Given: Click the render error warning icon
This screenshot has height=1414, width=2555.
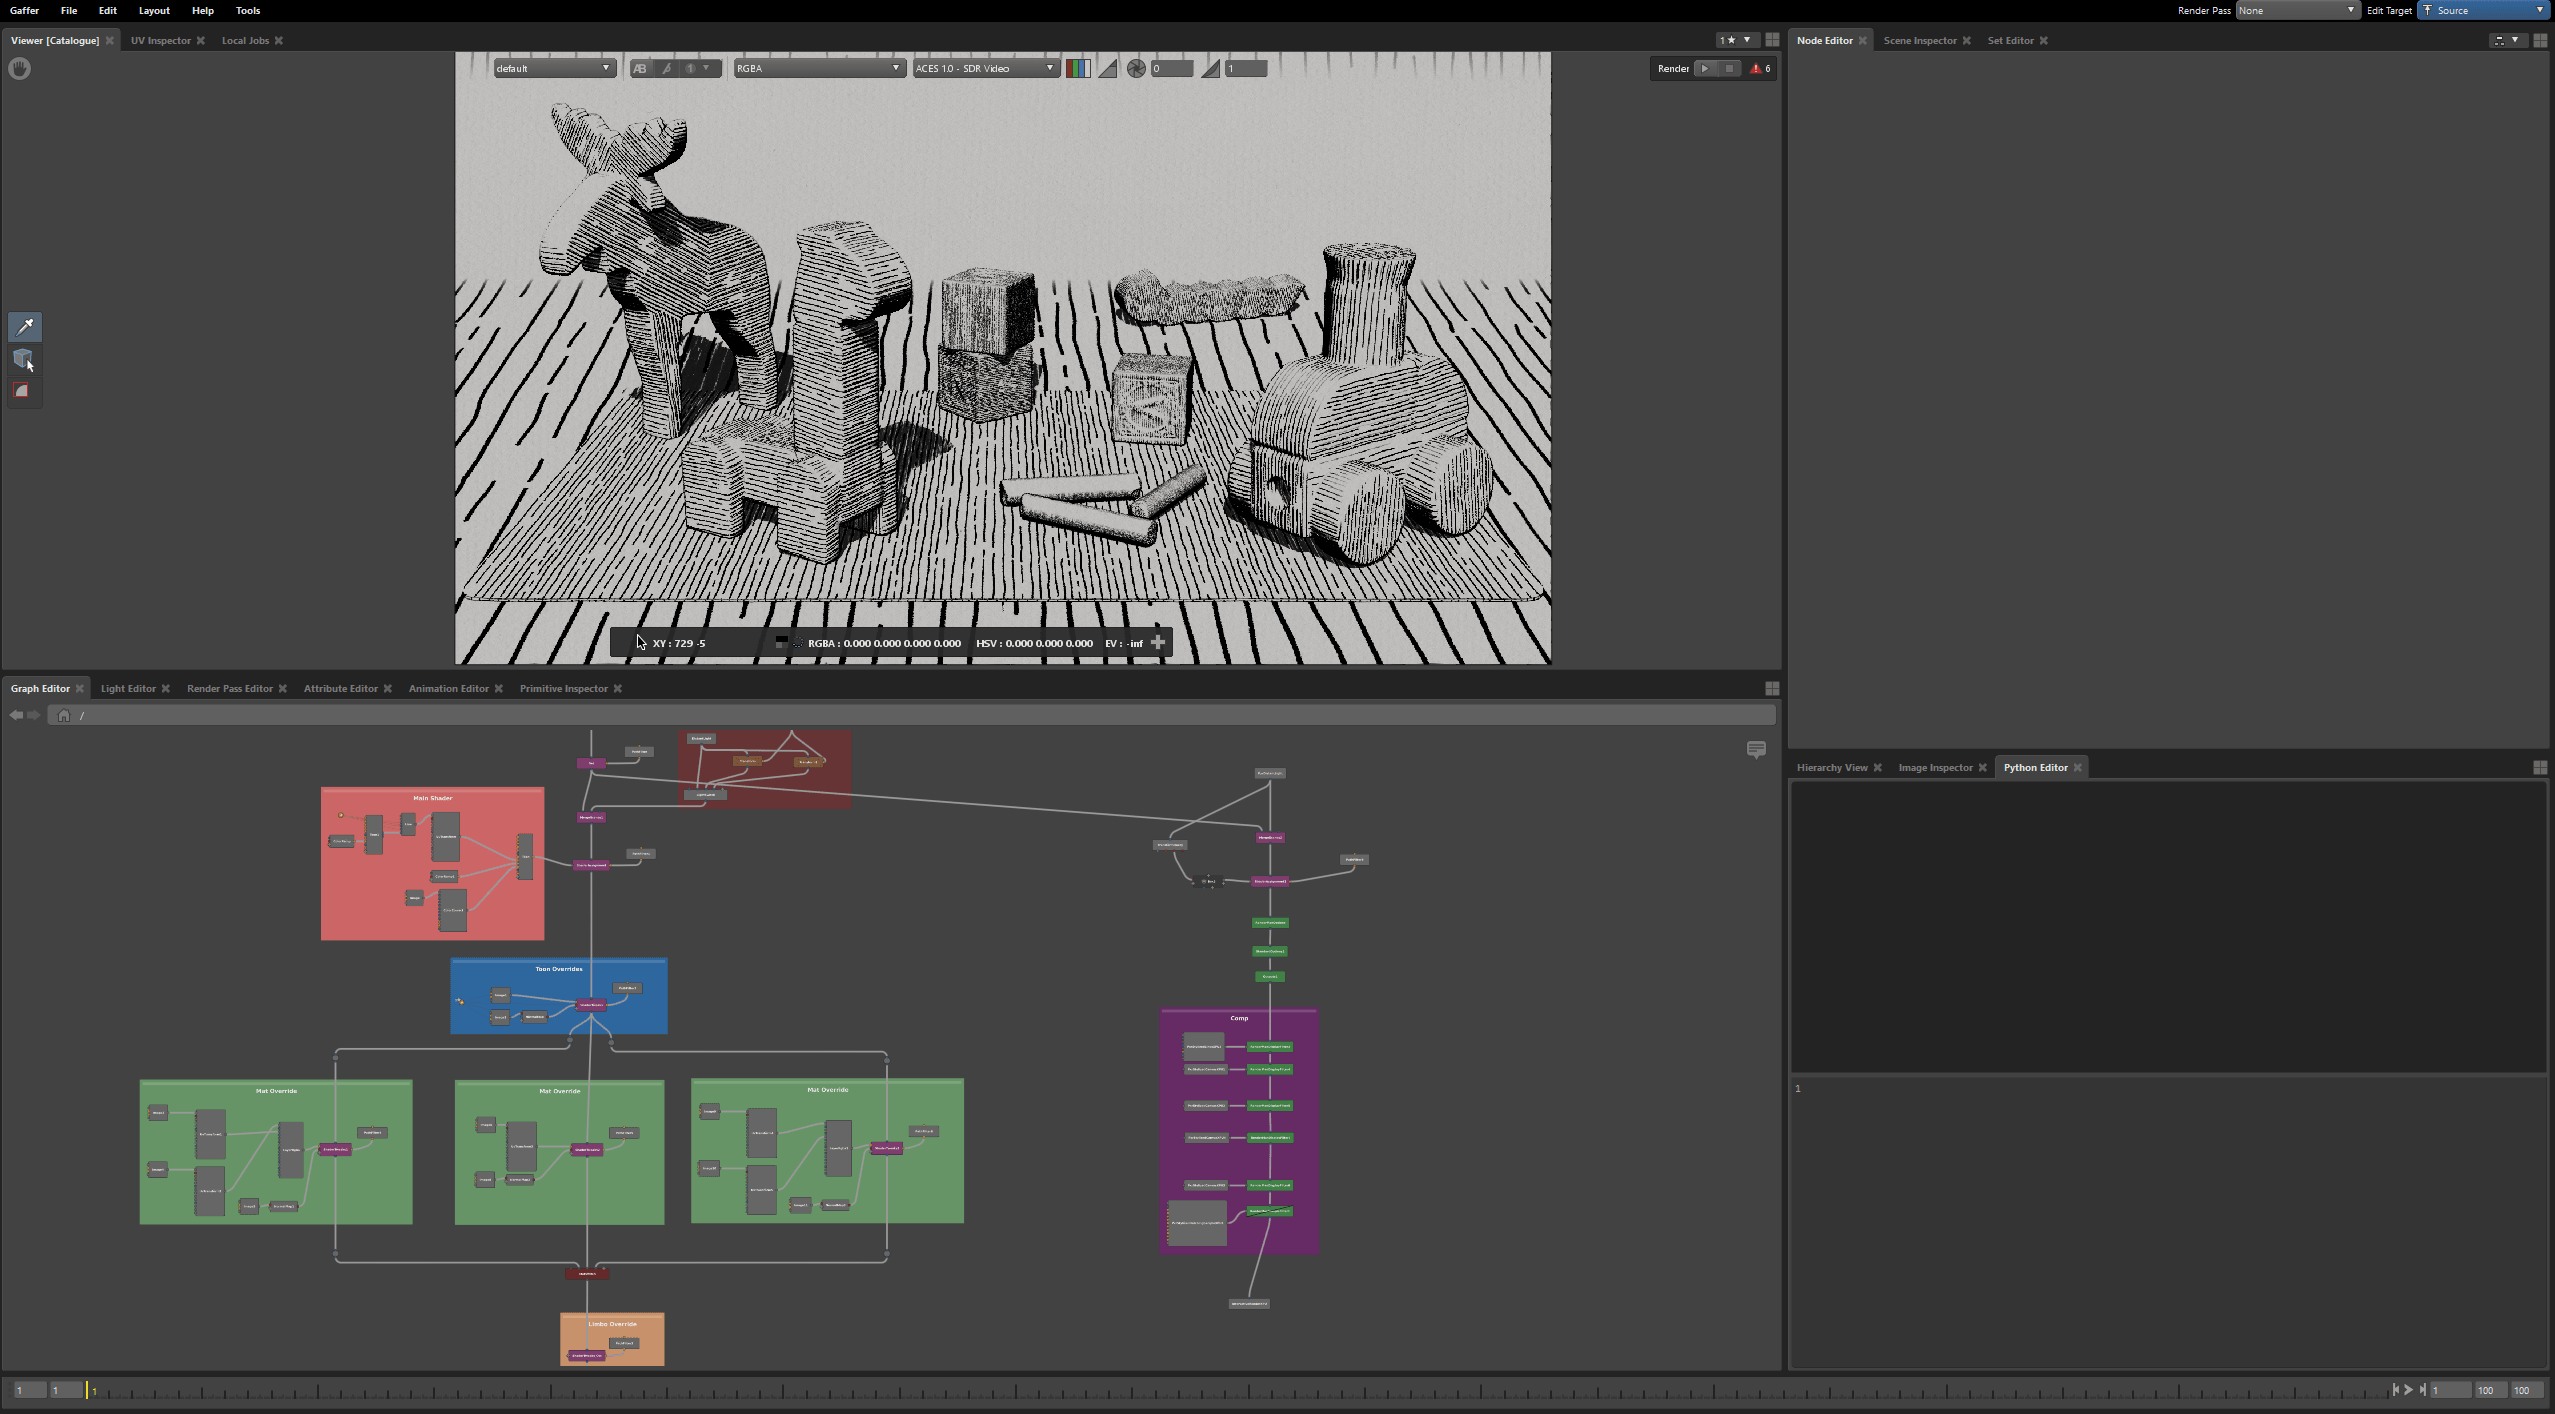Looking at the screenshot, I should pos(1755,68).
